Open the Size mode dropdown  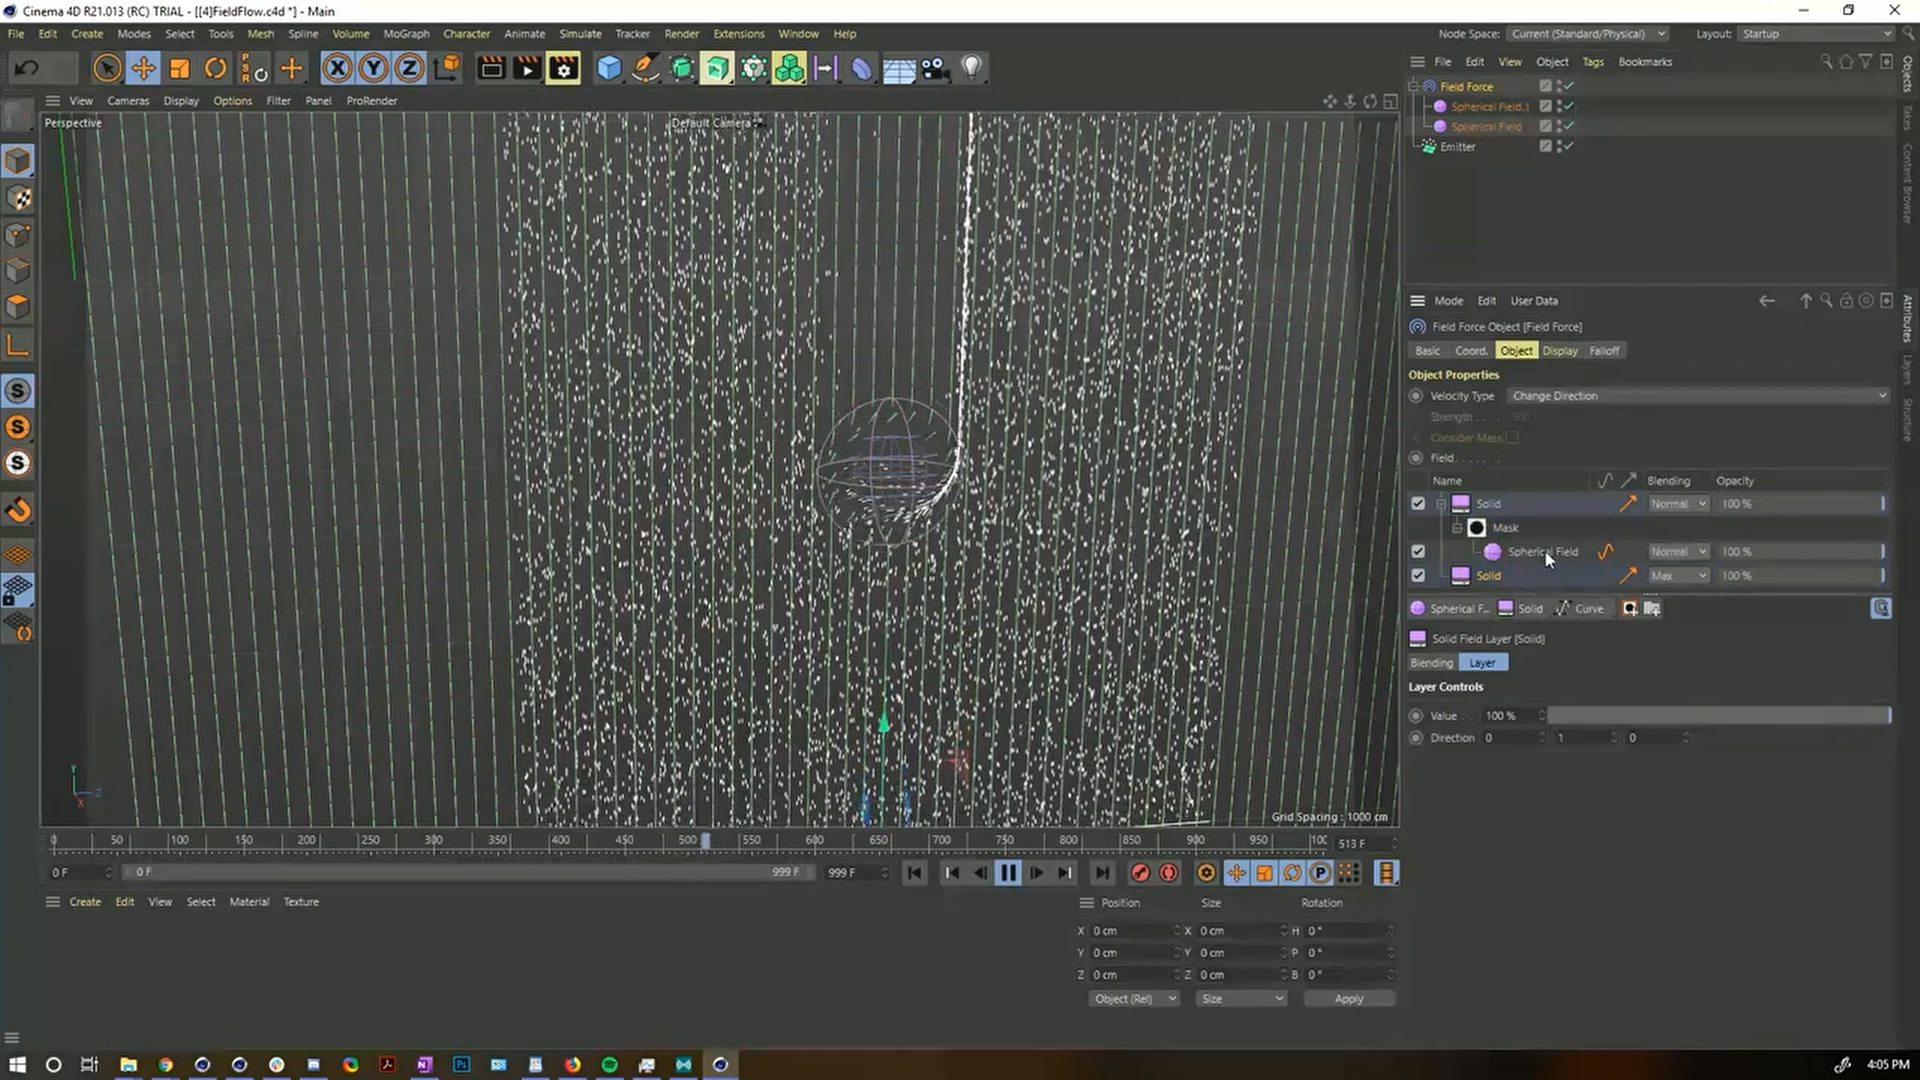coord(1241,999)
